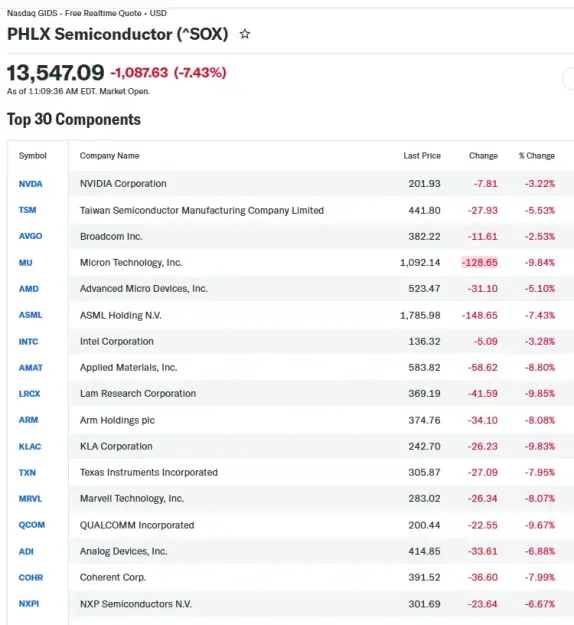Viewport: 574px width, 625px height.
Task: Open the NVDA ticker link
Action: tap(30, 184)
